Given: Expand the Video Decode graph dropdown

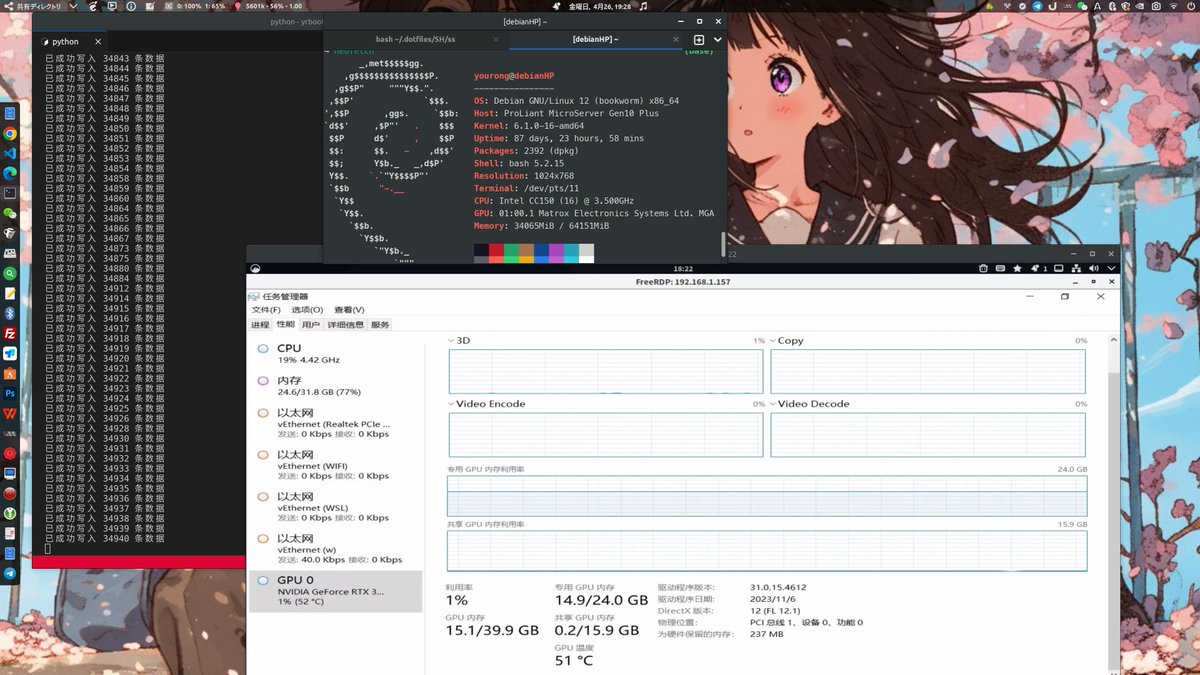Looking at the screenshot, I should (773, 403).
